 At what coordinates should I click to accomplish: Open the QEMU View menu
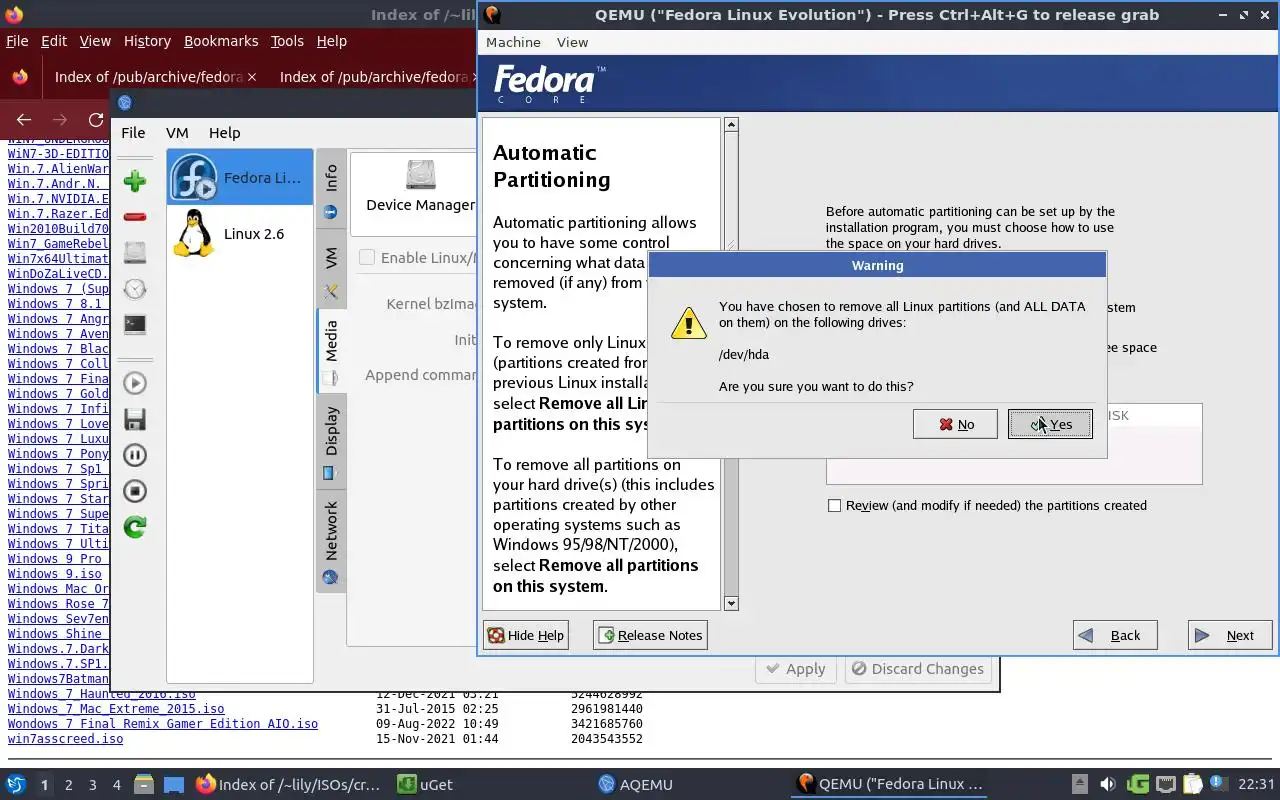pyautogui.click(x=572, y=42)
